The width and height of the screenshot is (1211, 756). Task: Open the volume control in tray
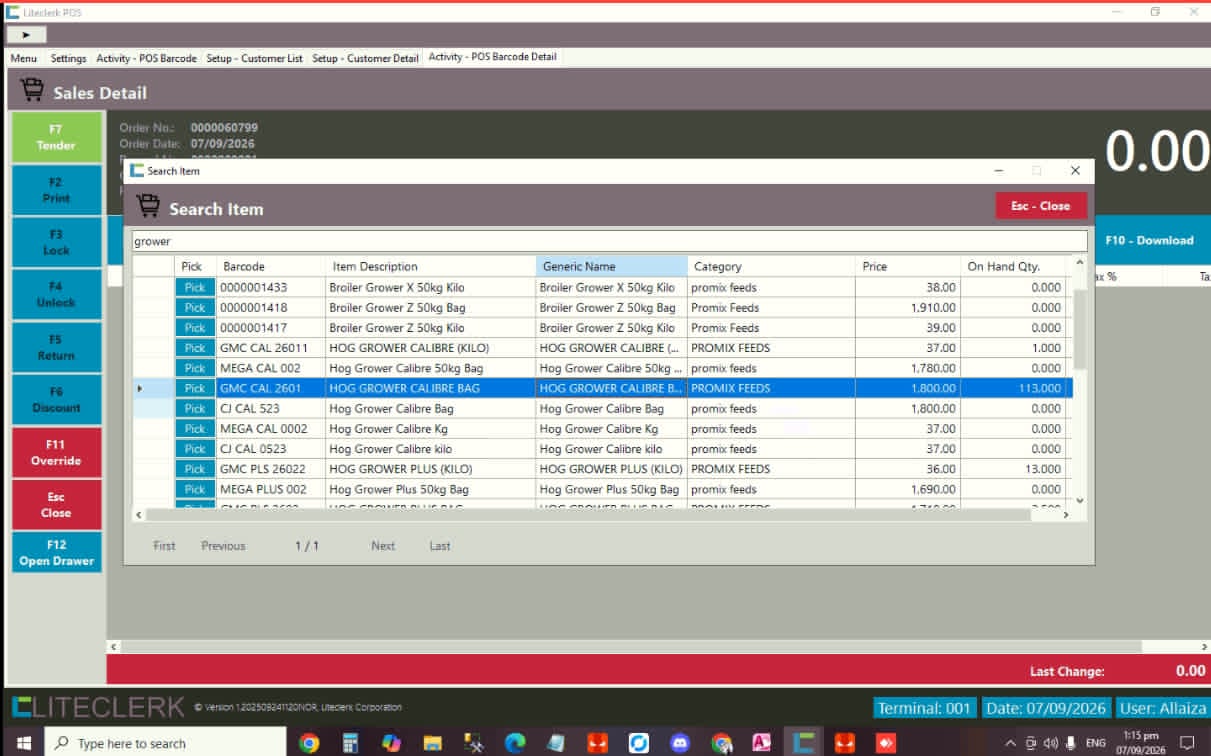click(x=1050, y=743)
